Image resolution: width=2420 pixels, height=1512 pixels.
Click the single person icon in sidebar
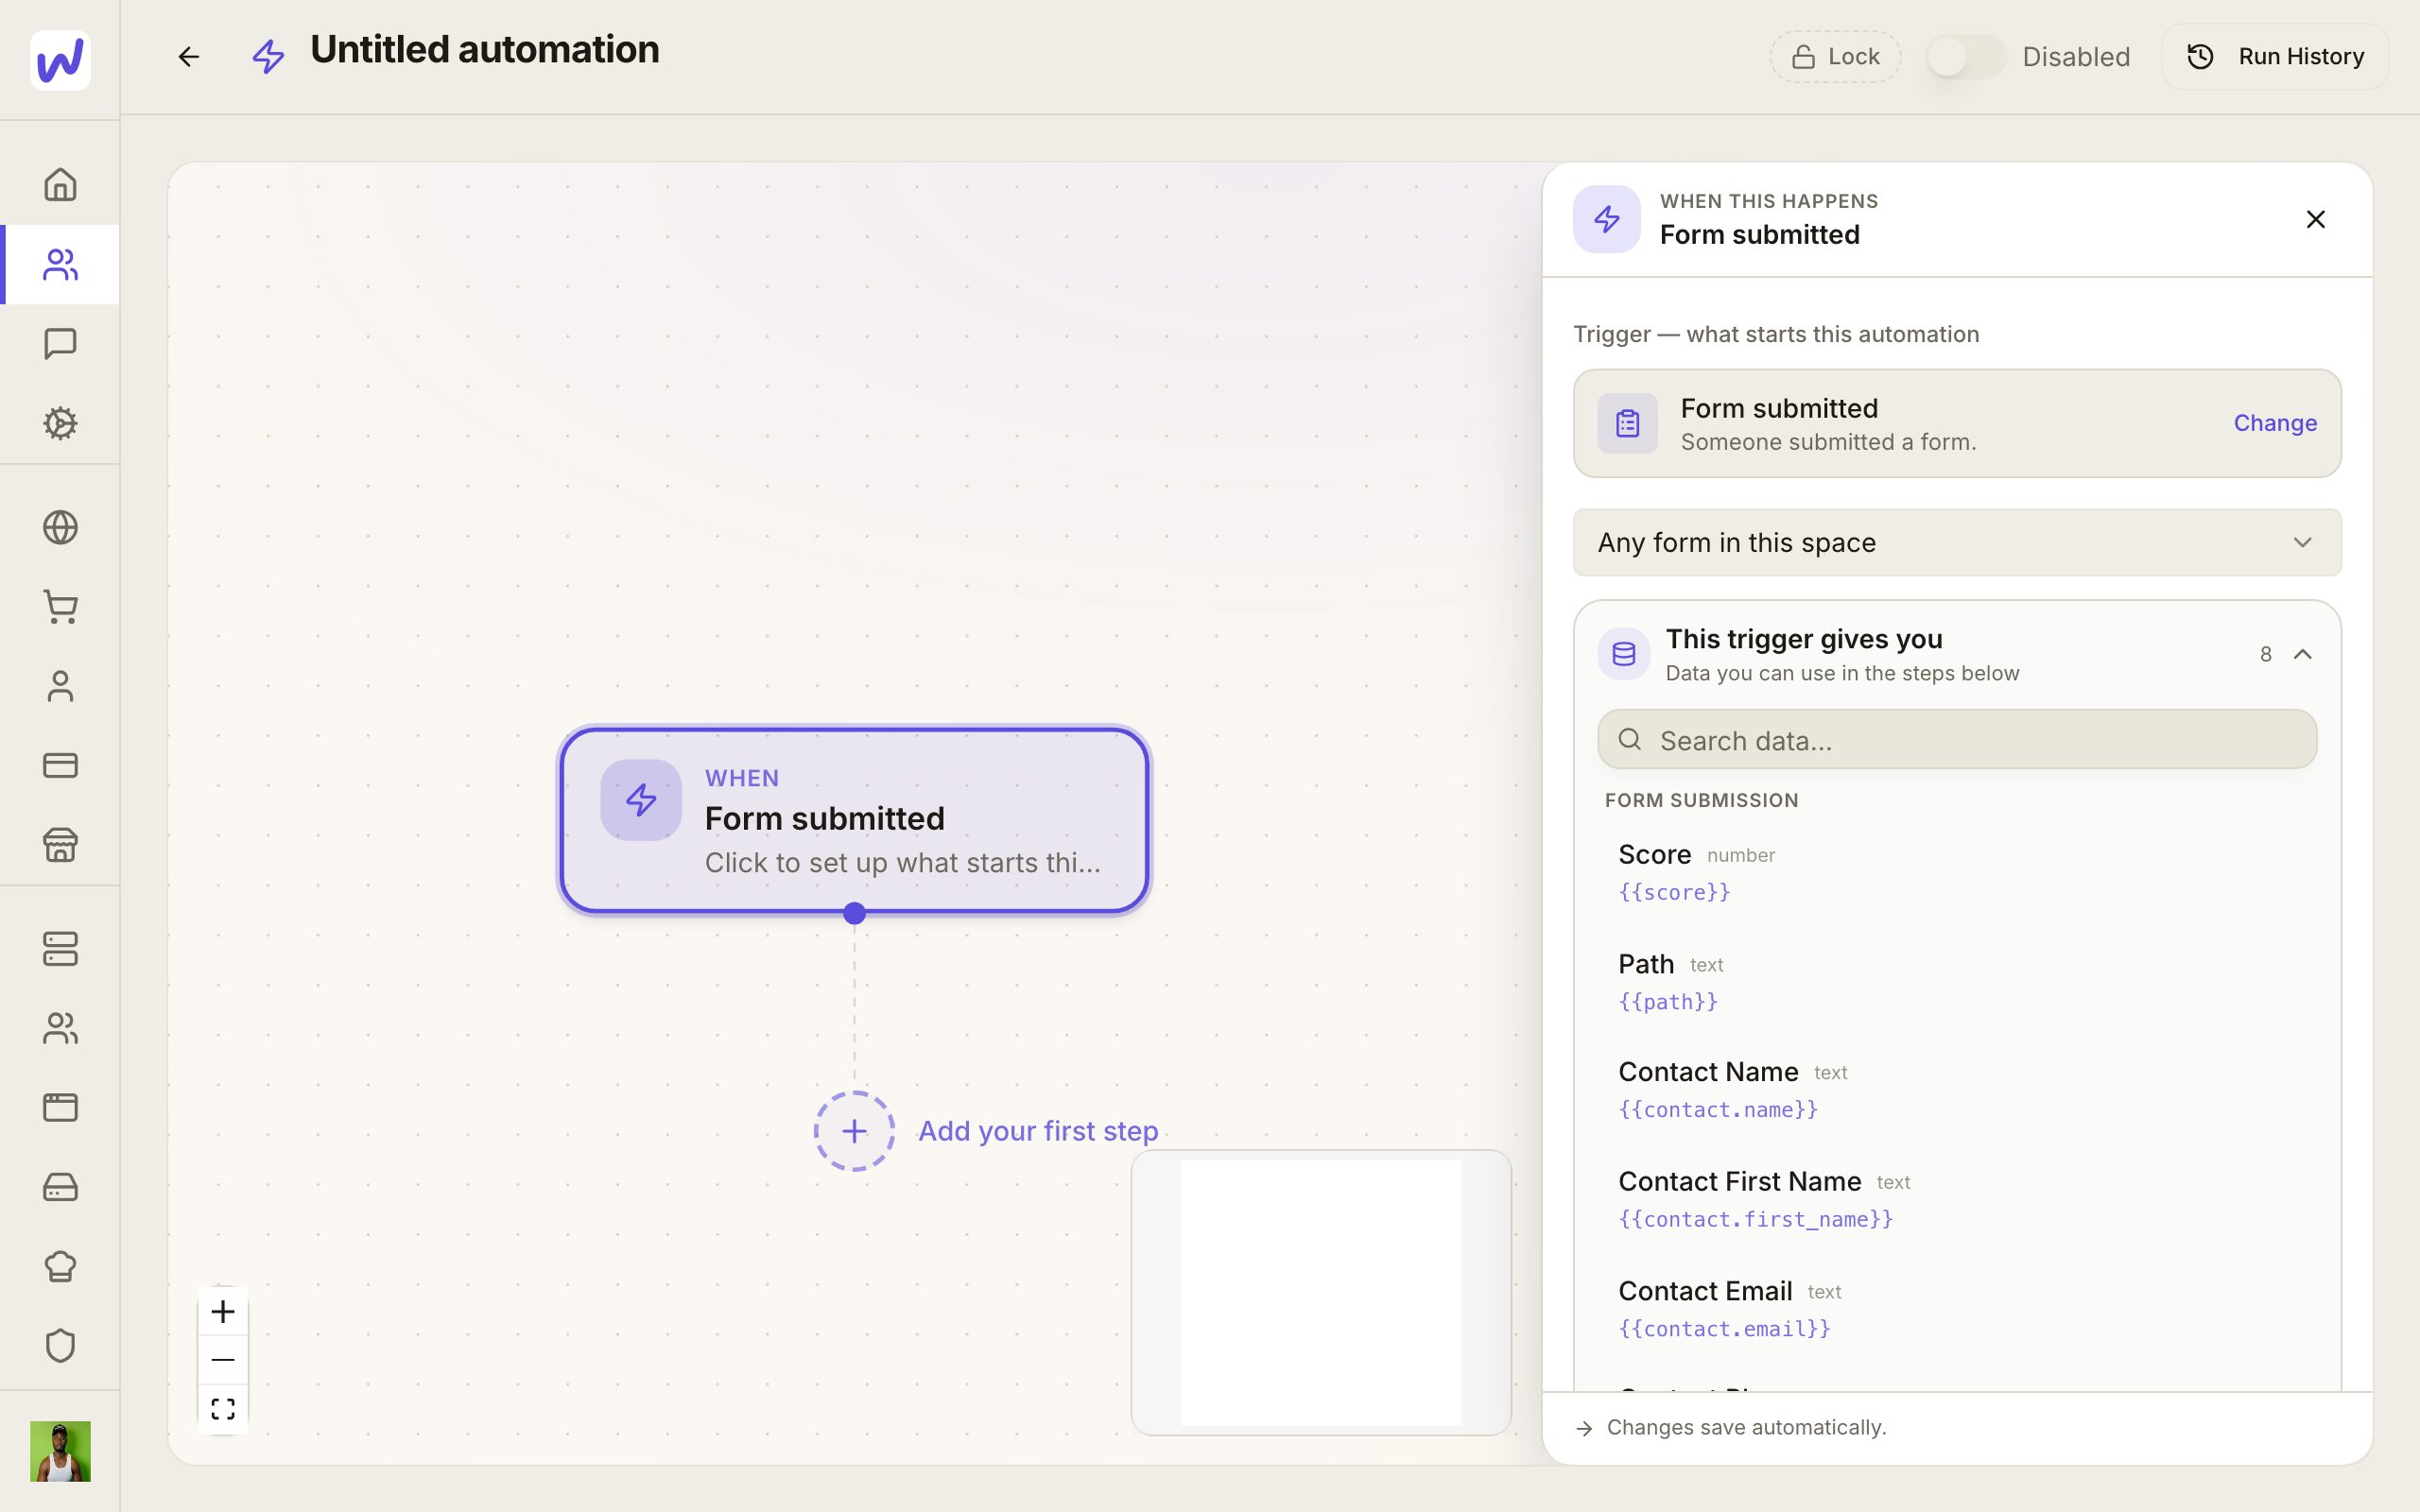[60, 686]
